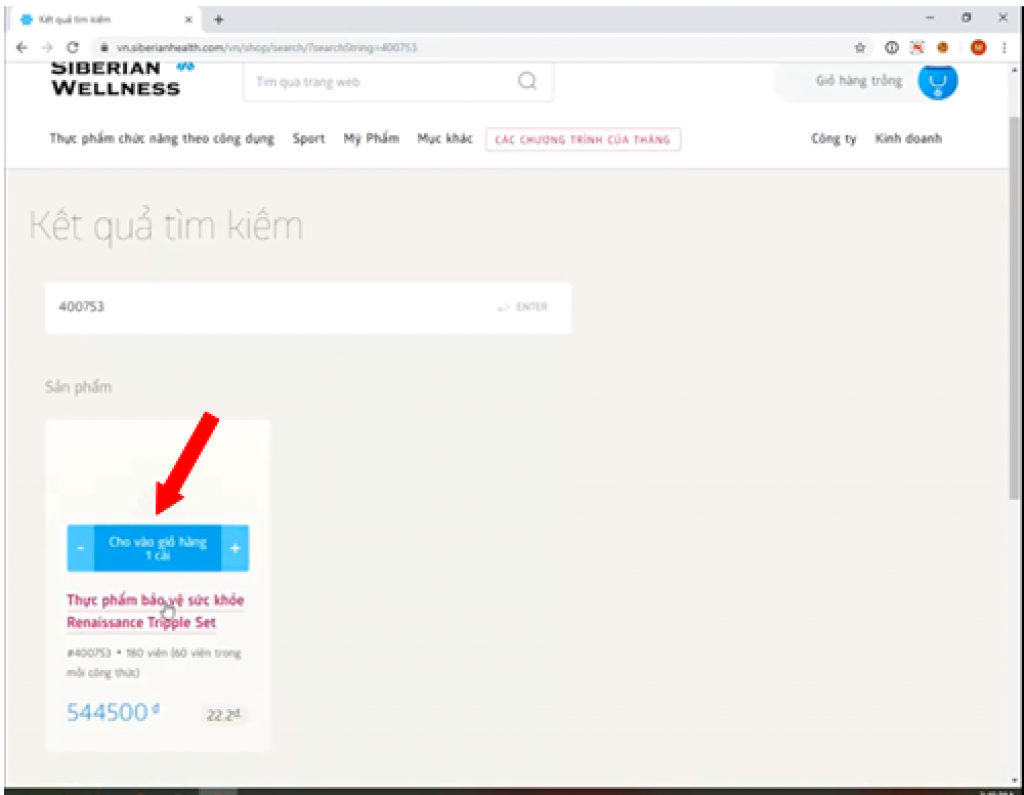Viewport: 1024px width, 795px height.
Task: Decrease quantity with minus button
Action: 80,548
